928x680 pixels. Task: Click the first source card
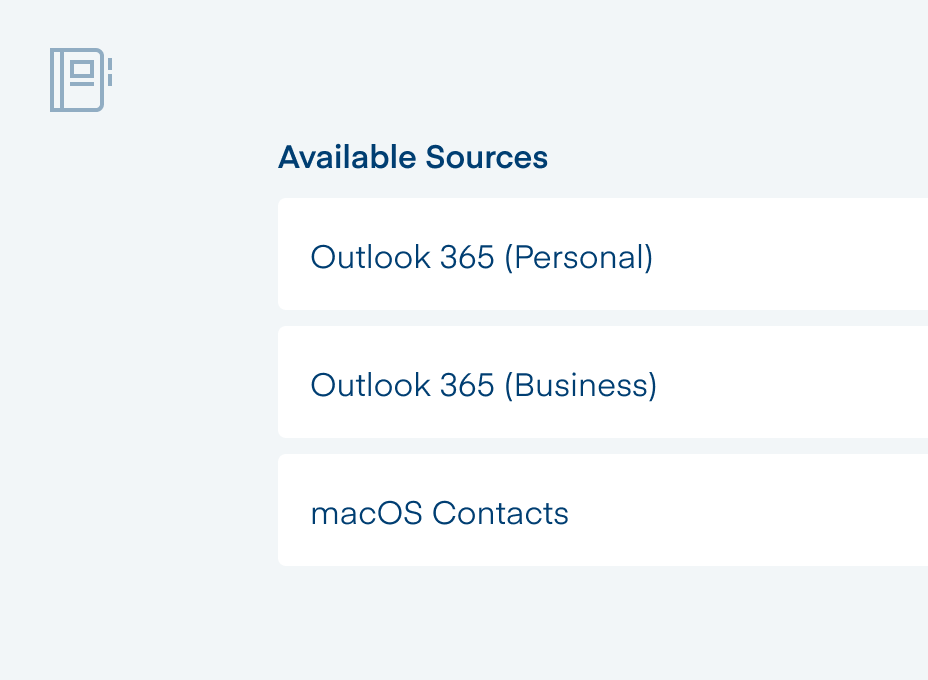point(600,254)
